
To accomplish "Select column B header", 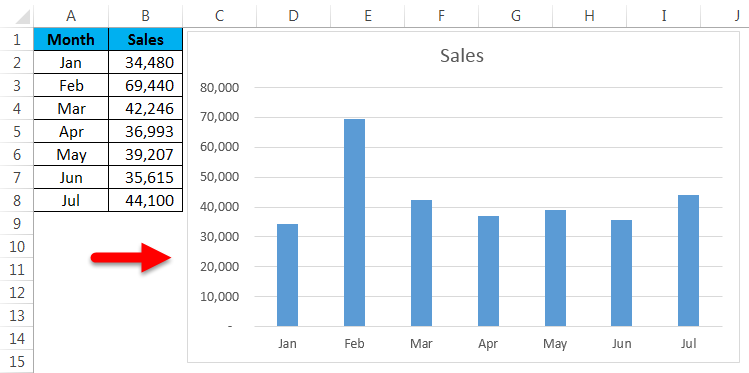I will click(x=146, y=15).
